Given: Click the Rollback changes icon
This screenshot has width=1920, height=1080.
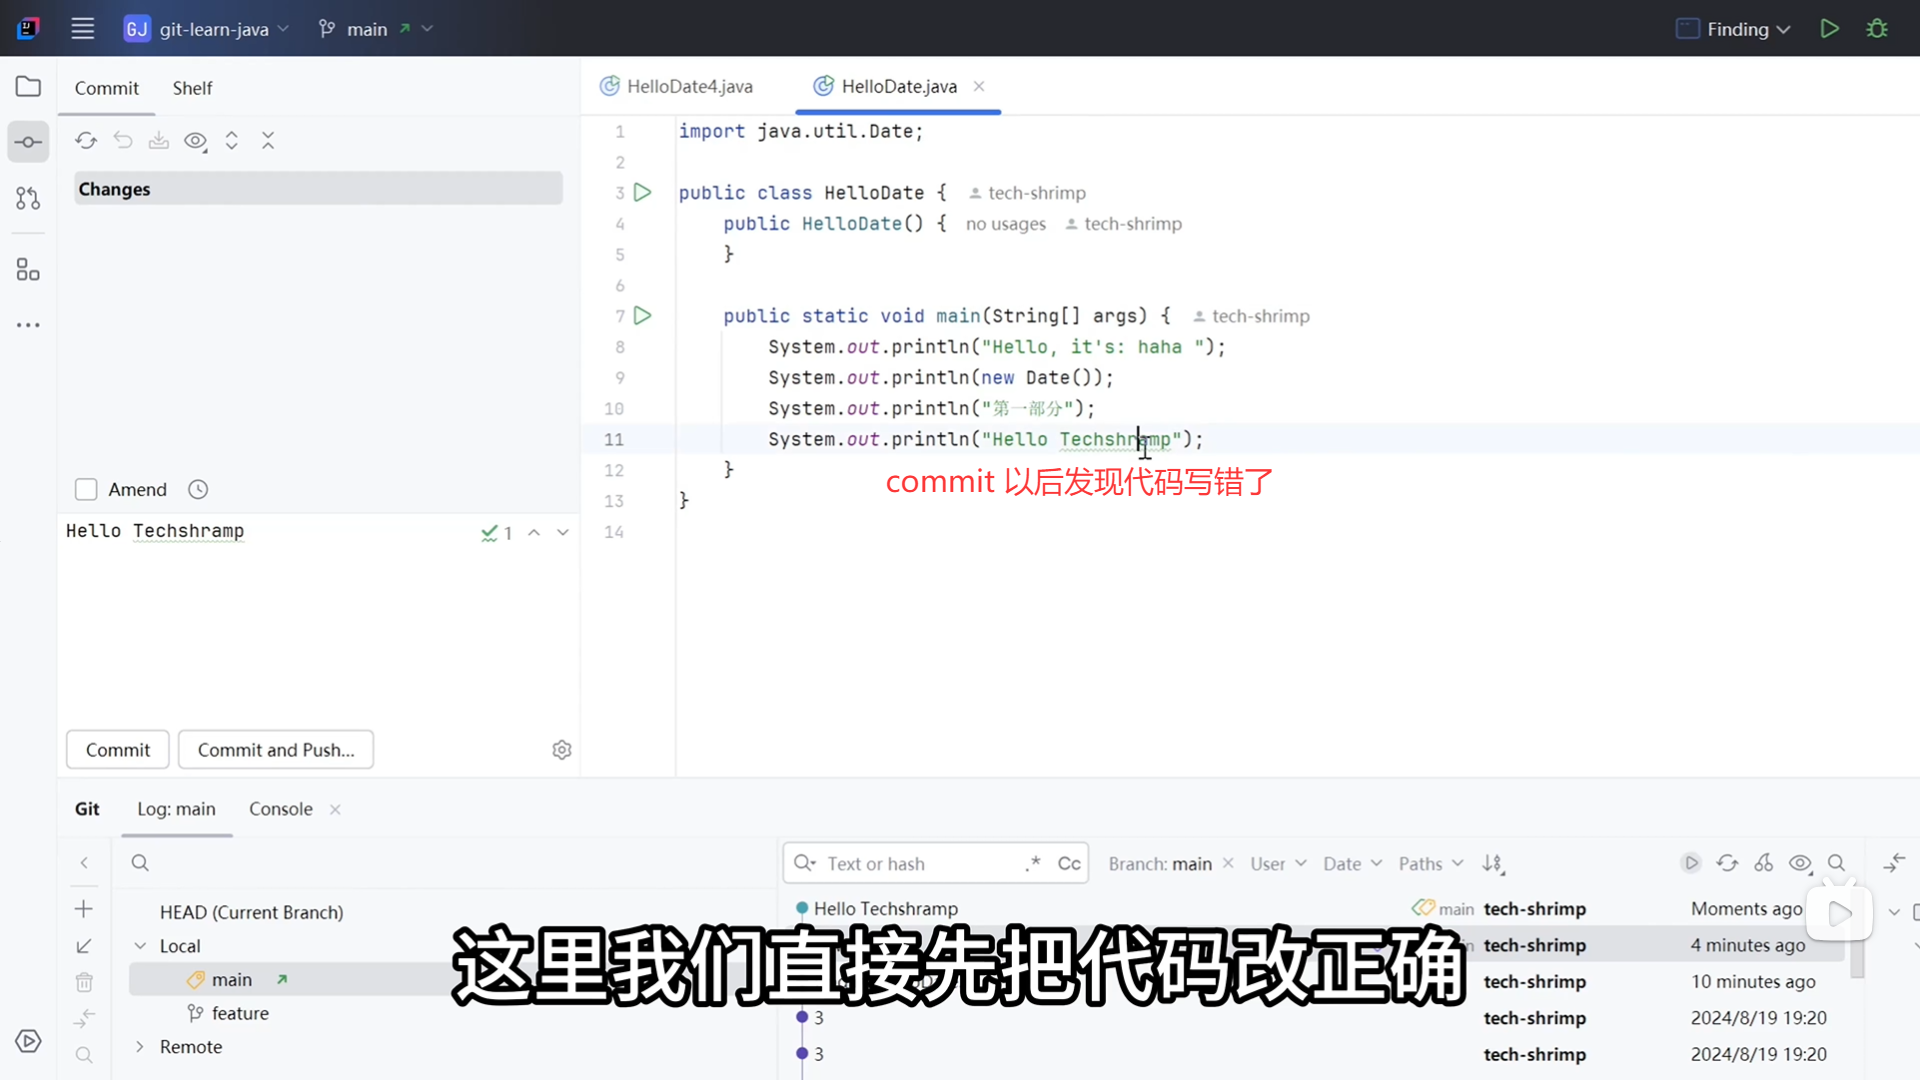Looking at the screenshot, I should [123, 141].
